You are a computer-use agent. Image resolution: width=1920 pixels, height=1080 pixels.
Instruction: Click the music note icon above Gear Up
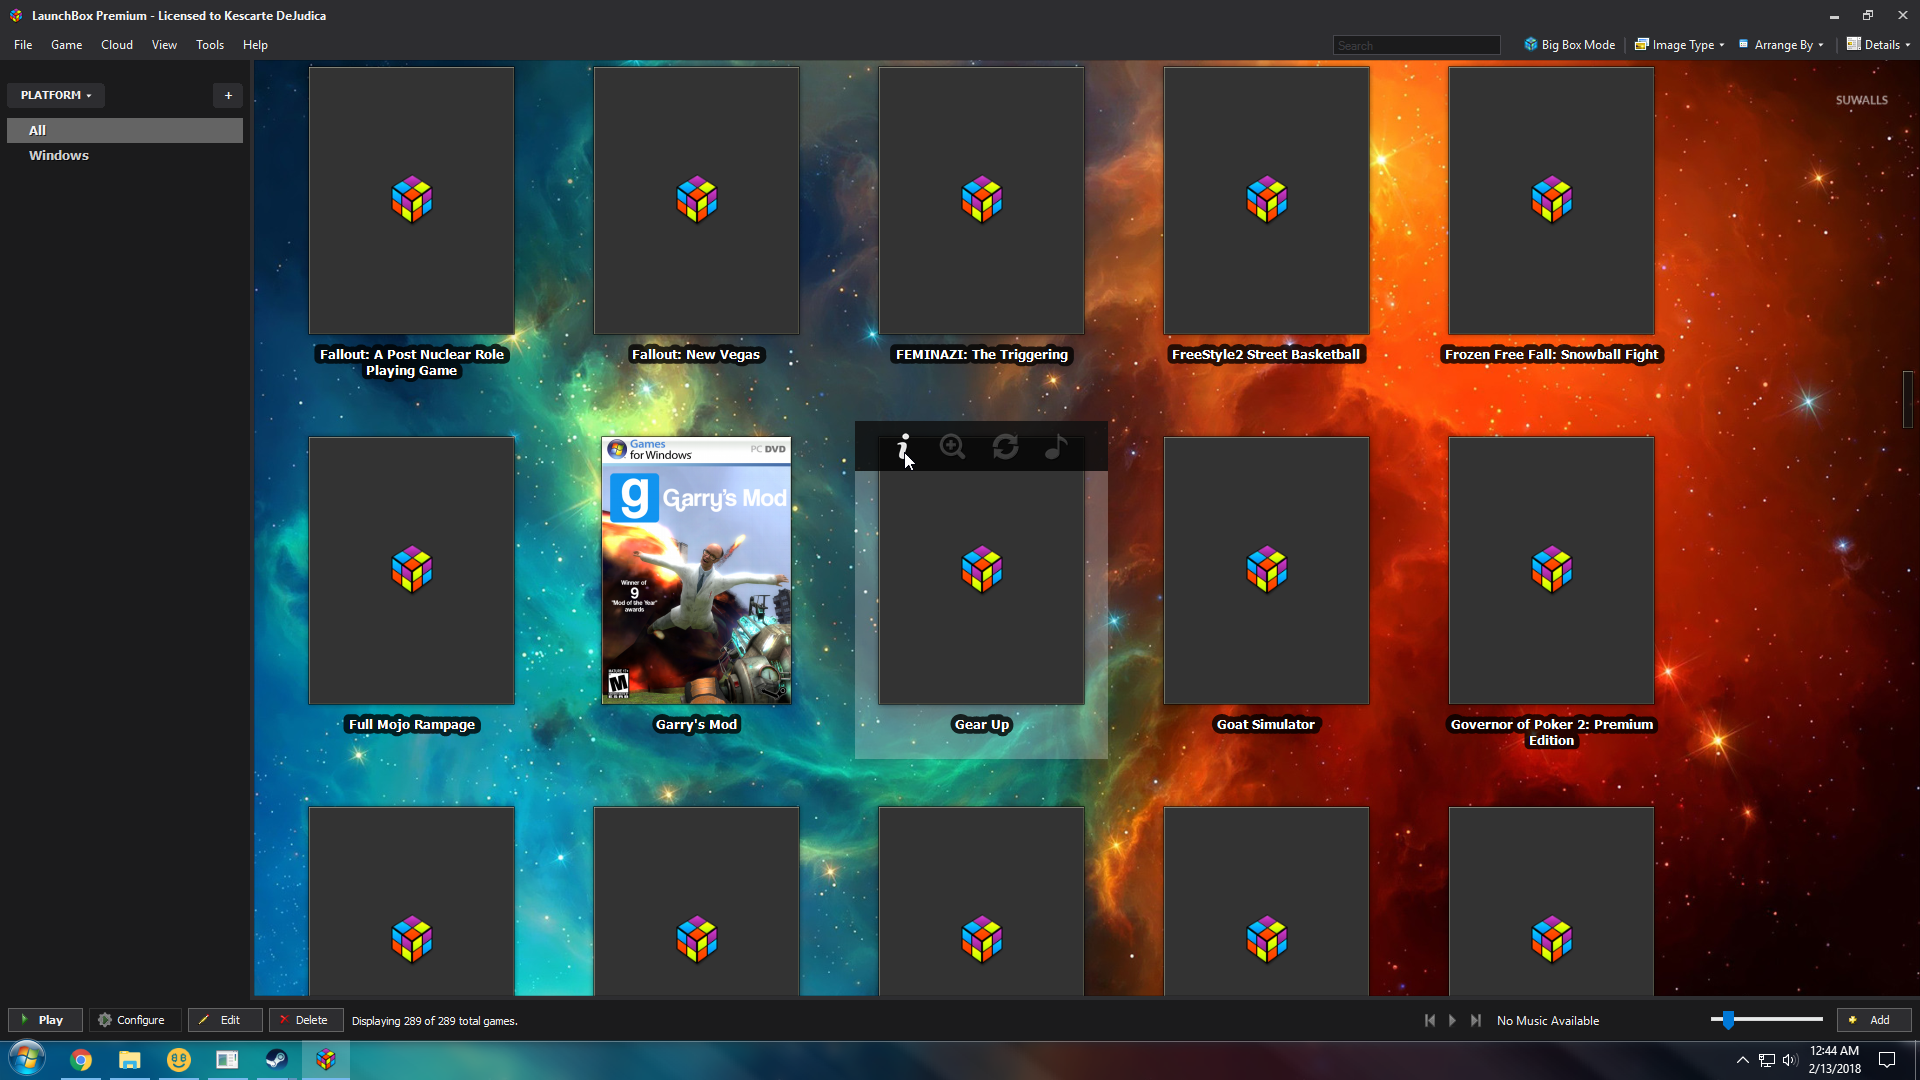click(x=1056, y=446)
